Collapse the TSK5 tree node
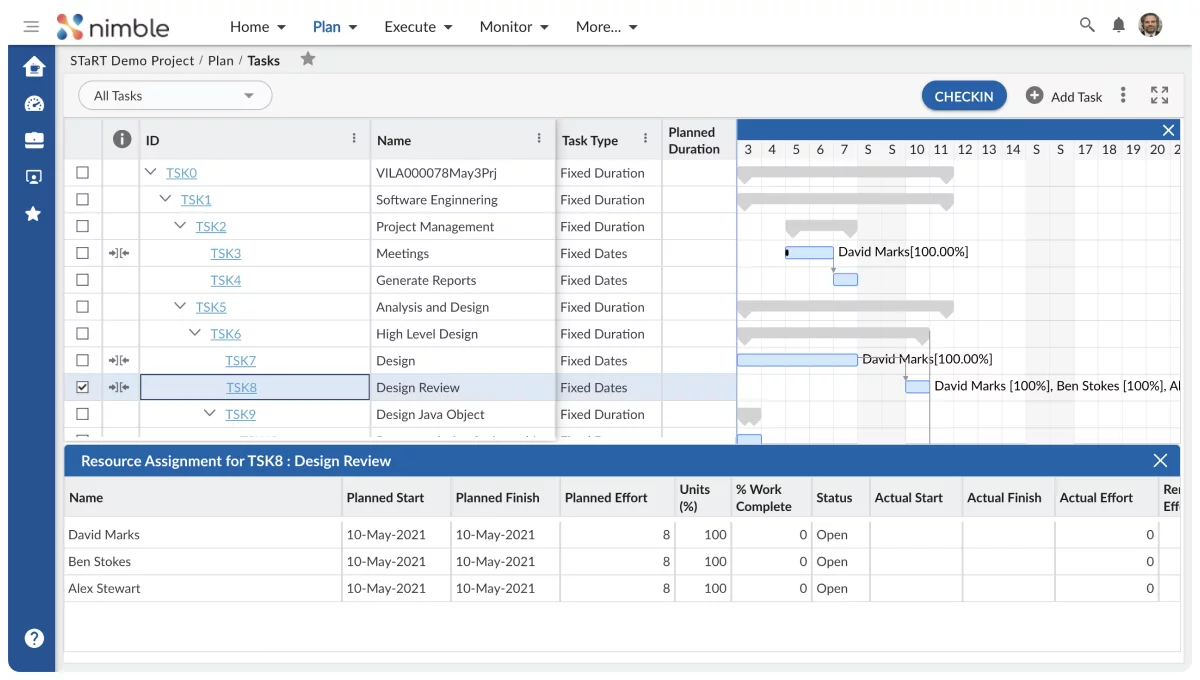 (180, 307)
